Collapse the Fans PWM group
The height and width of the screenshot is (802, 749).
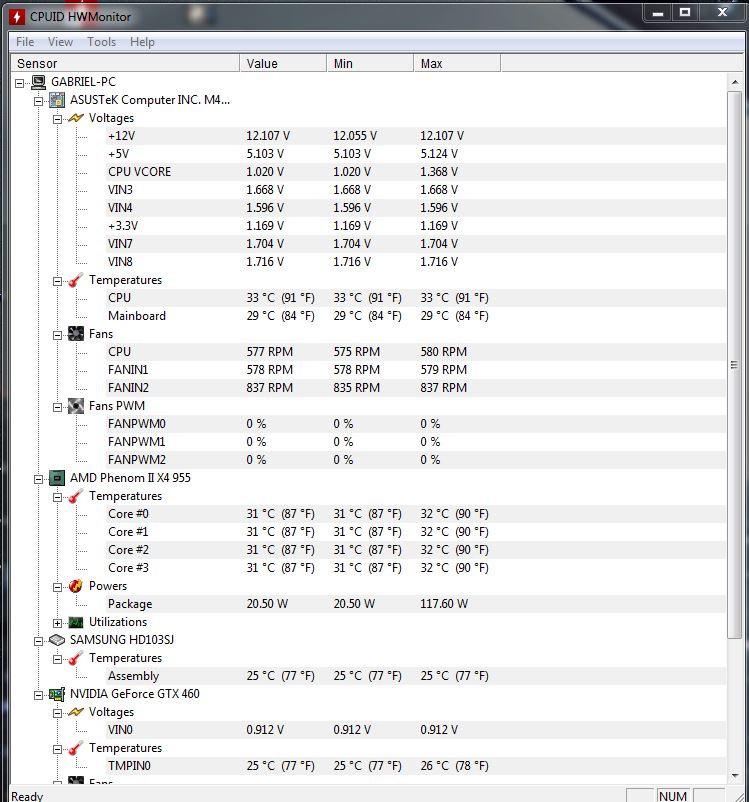(x=57, y=407)
